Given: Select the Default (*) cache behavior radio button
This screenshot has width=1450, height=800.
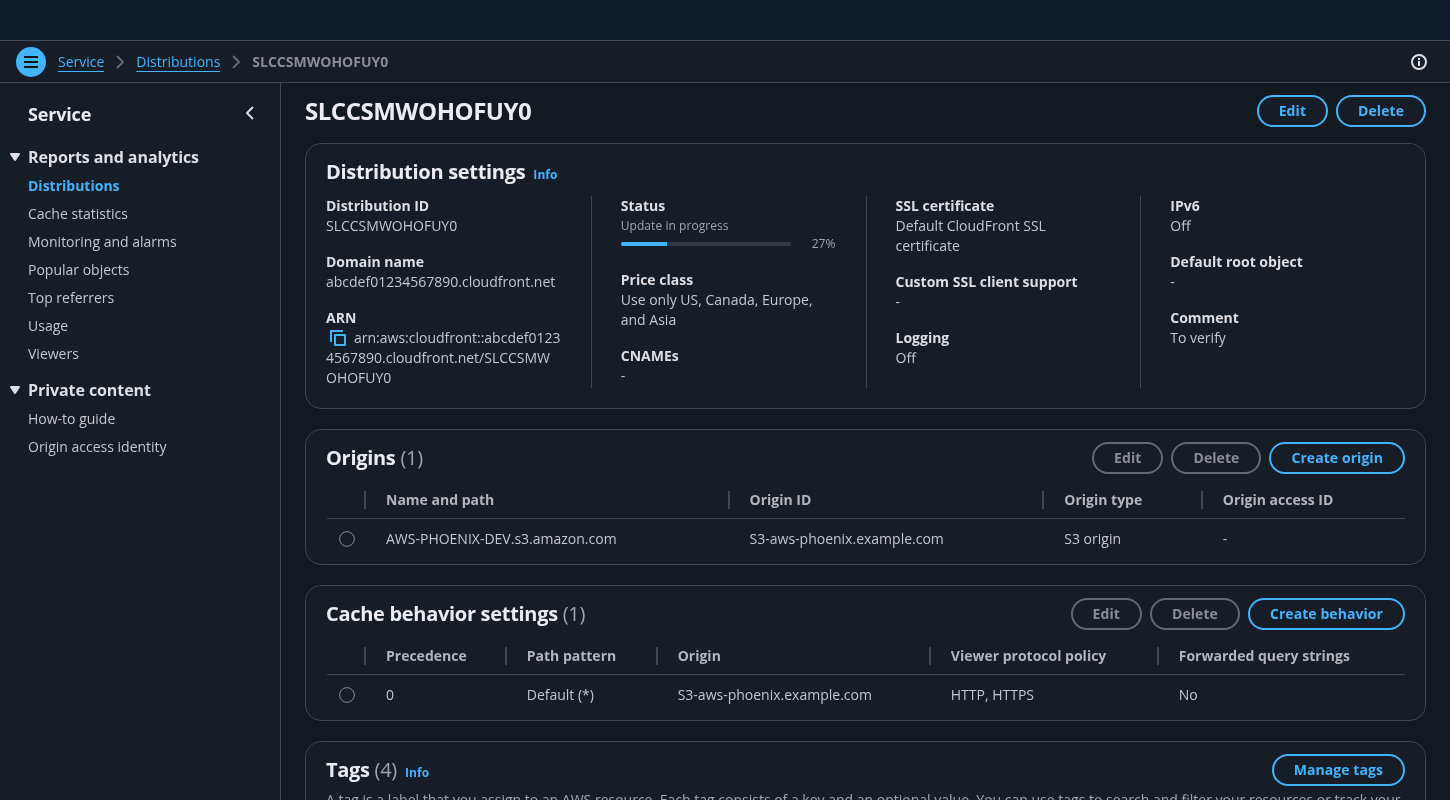Looking at the screenshot, I should tap(347, 695).
